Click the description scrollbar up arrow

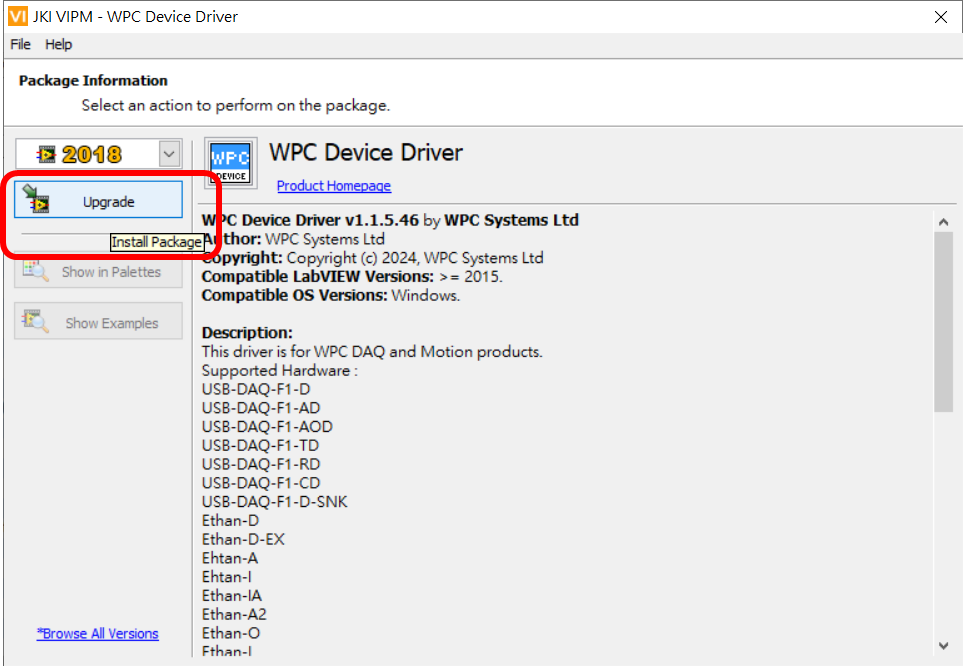(943, 222)
